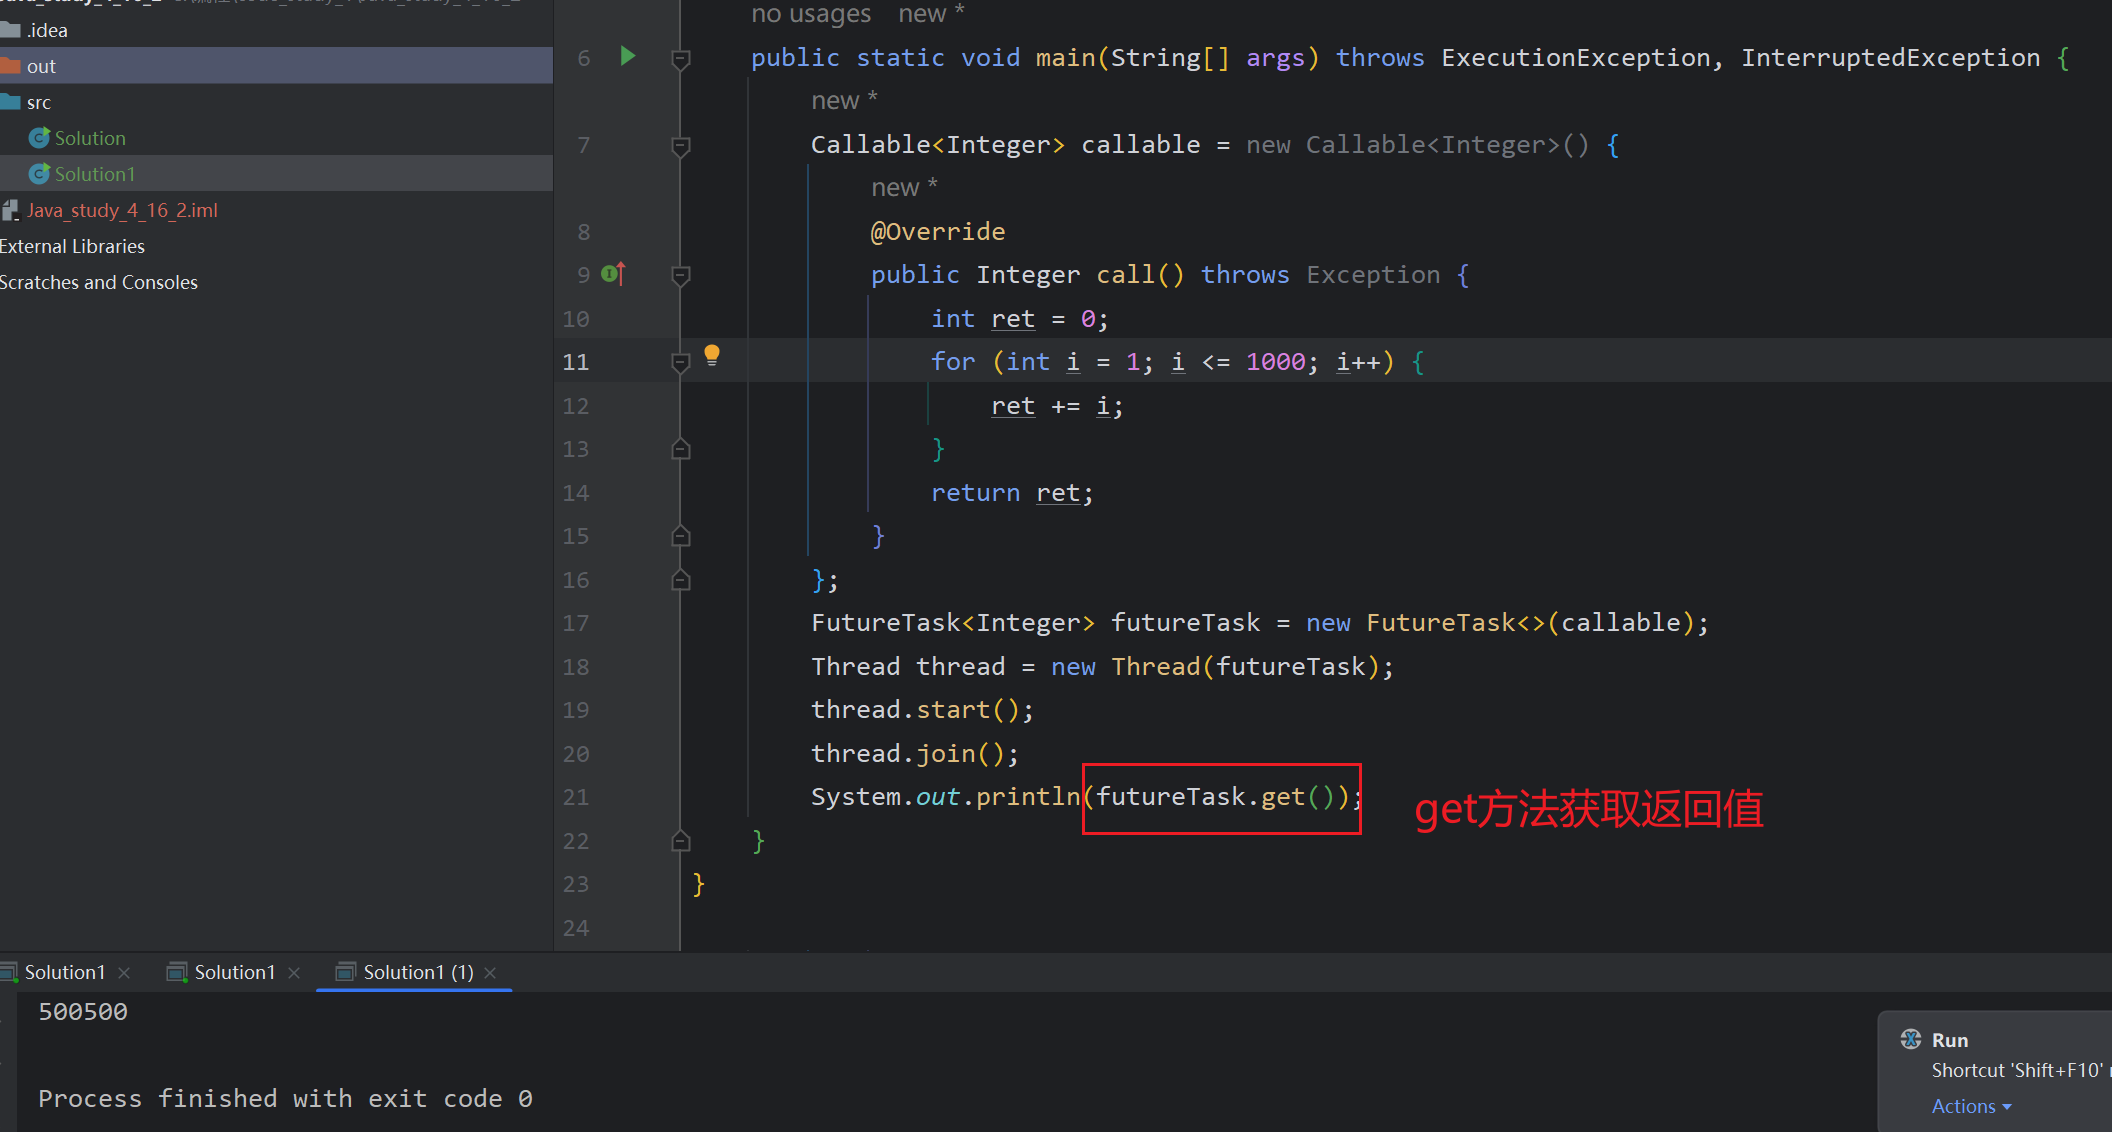Click the yellow intention lightbulb icon
The image size is (2112, 1132).
click(712, 354)
